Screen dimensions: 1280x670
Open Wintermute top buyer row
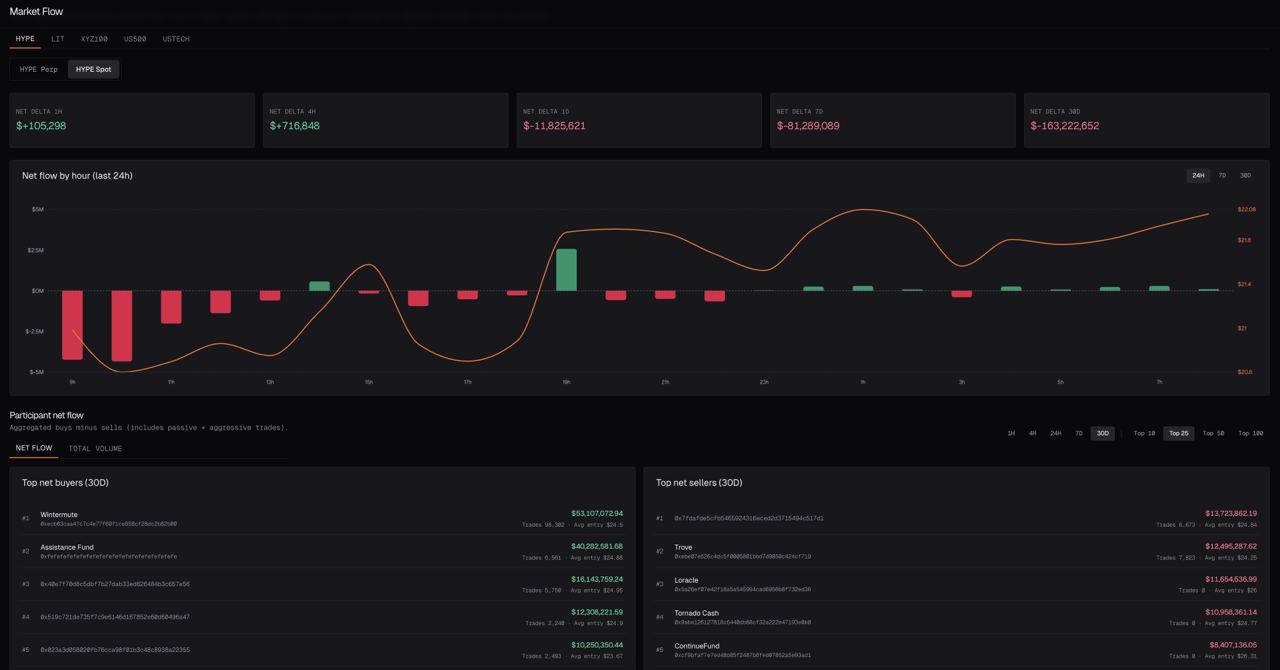(x=322, y=518)
